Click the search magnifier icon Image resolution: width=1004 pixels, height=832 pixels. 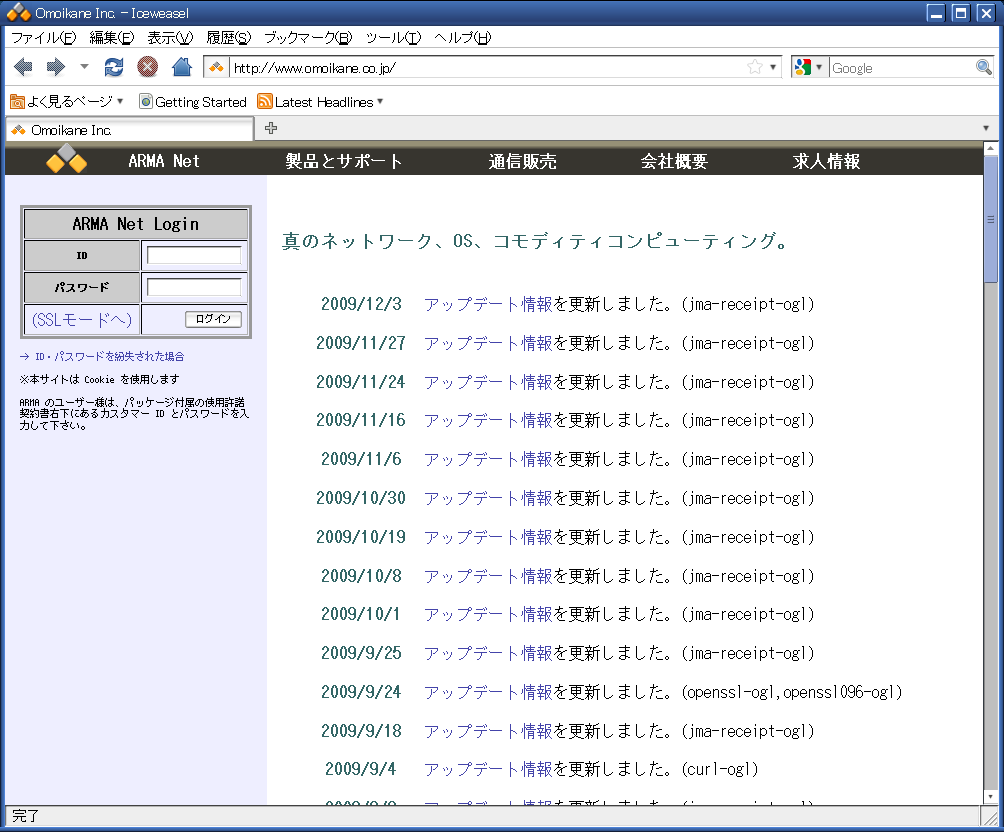click(984, 67)
